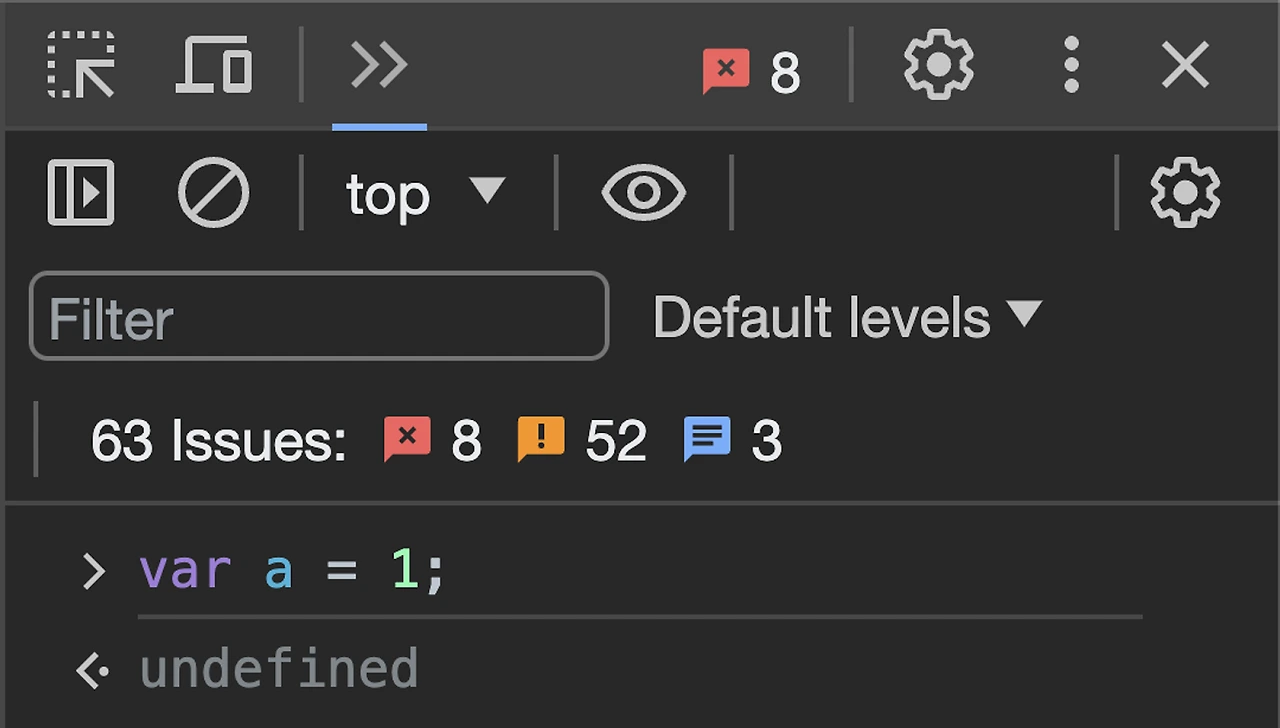Image resolution: width=1280 pixels, height=728 pixels.
Task: Open the top JavaScript context dropdown
Action: 425,193
